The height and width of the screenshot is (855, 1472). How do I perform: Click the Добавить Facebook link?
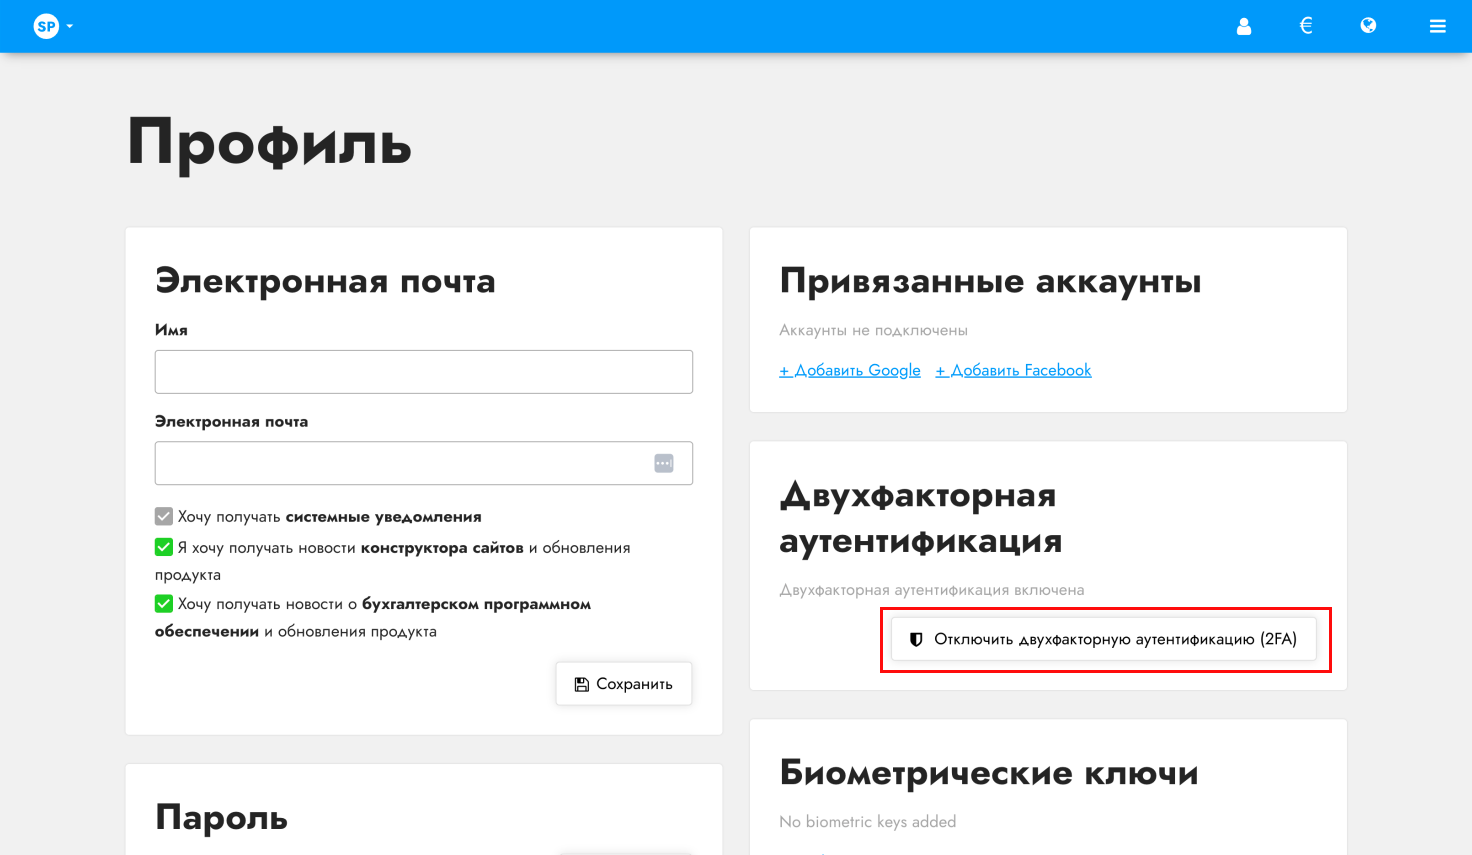(1013, 370)
